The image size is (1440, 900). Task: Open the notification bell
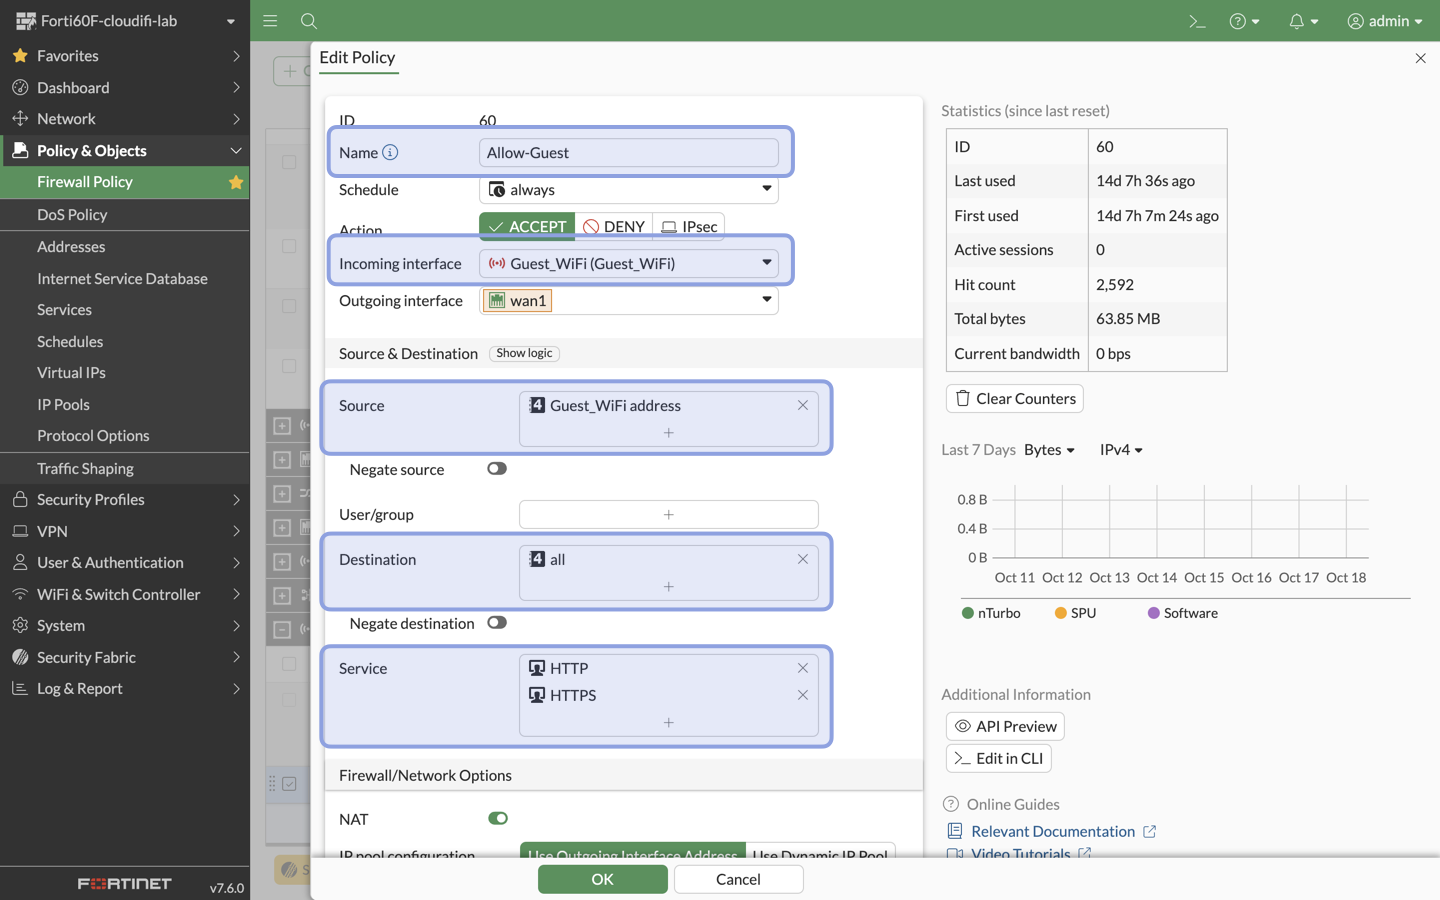1297,20
